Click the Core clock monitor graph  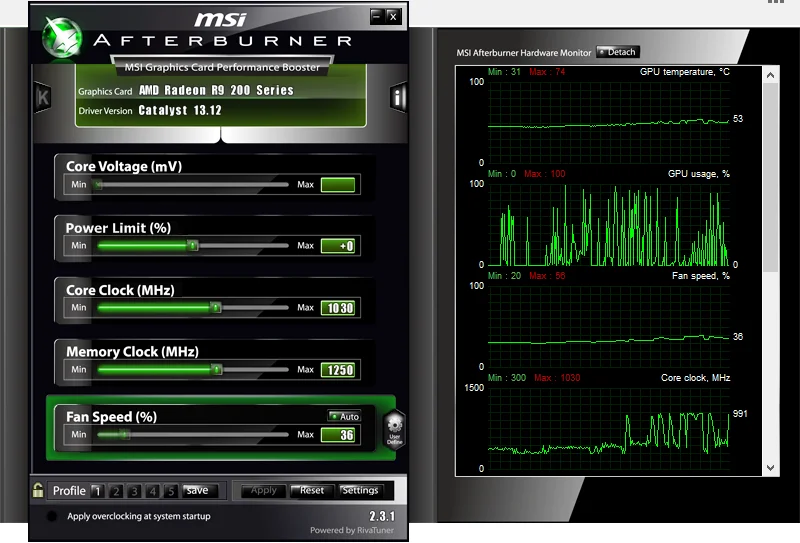[608, 429]
